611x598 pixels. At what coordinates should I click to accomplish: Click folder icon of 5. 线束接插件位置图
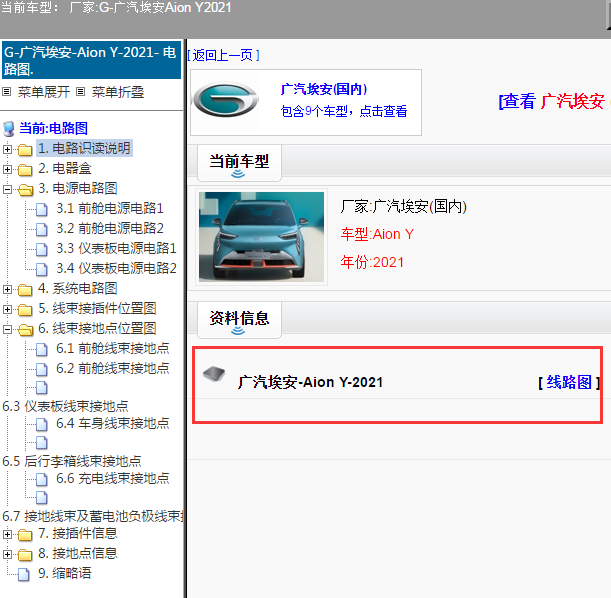click(25, 309)
